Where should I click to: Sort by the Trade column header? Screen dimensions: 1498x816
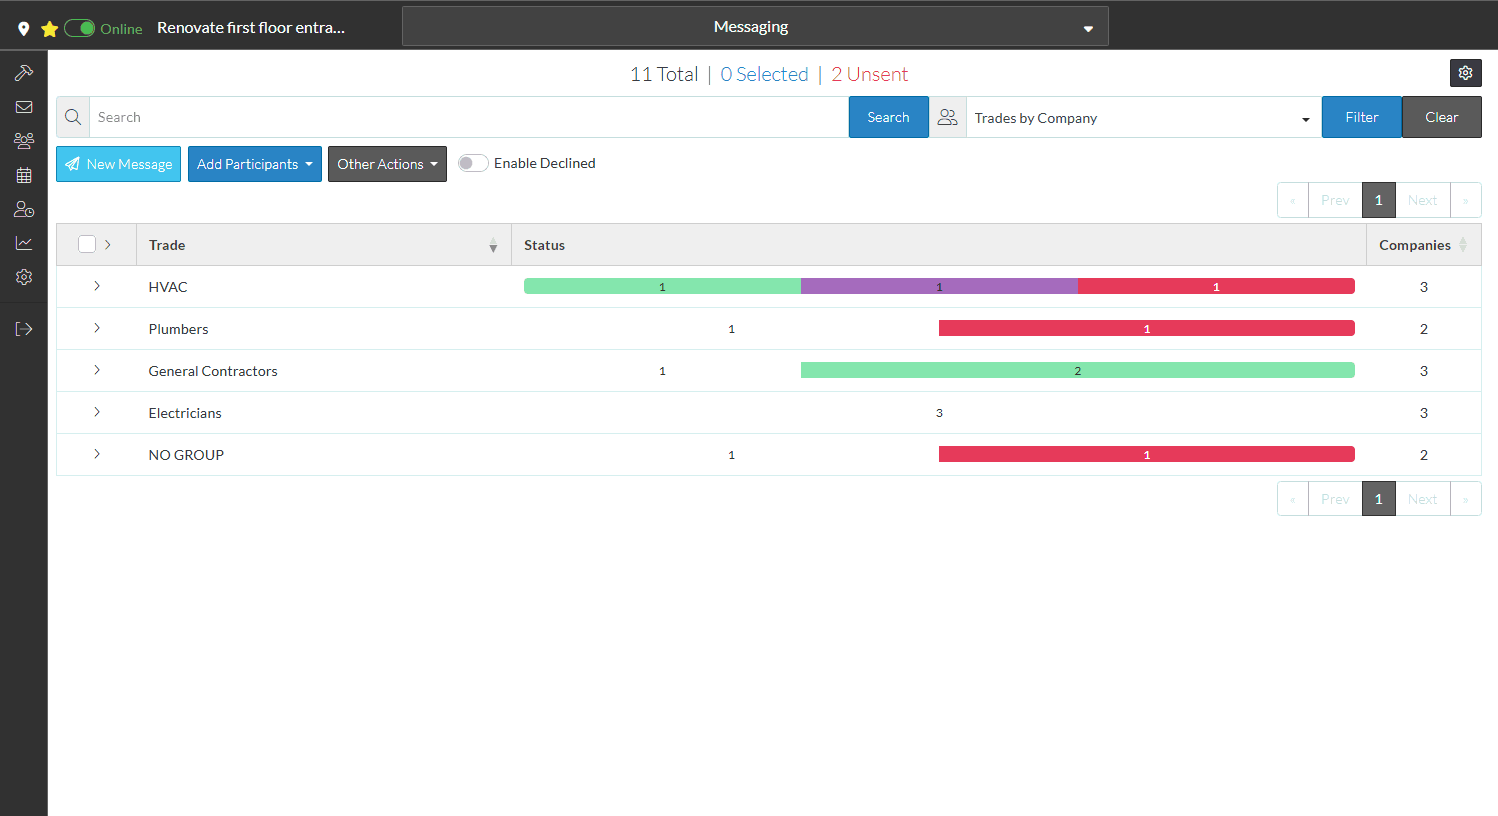click(323, 245)
